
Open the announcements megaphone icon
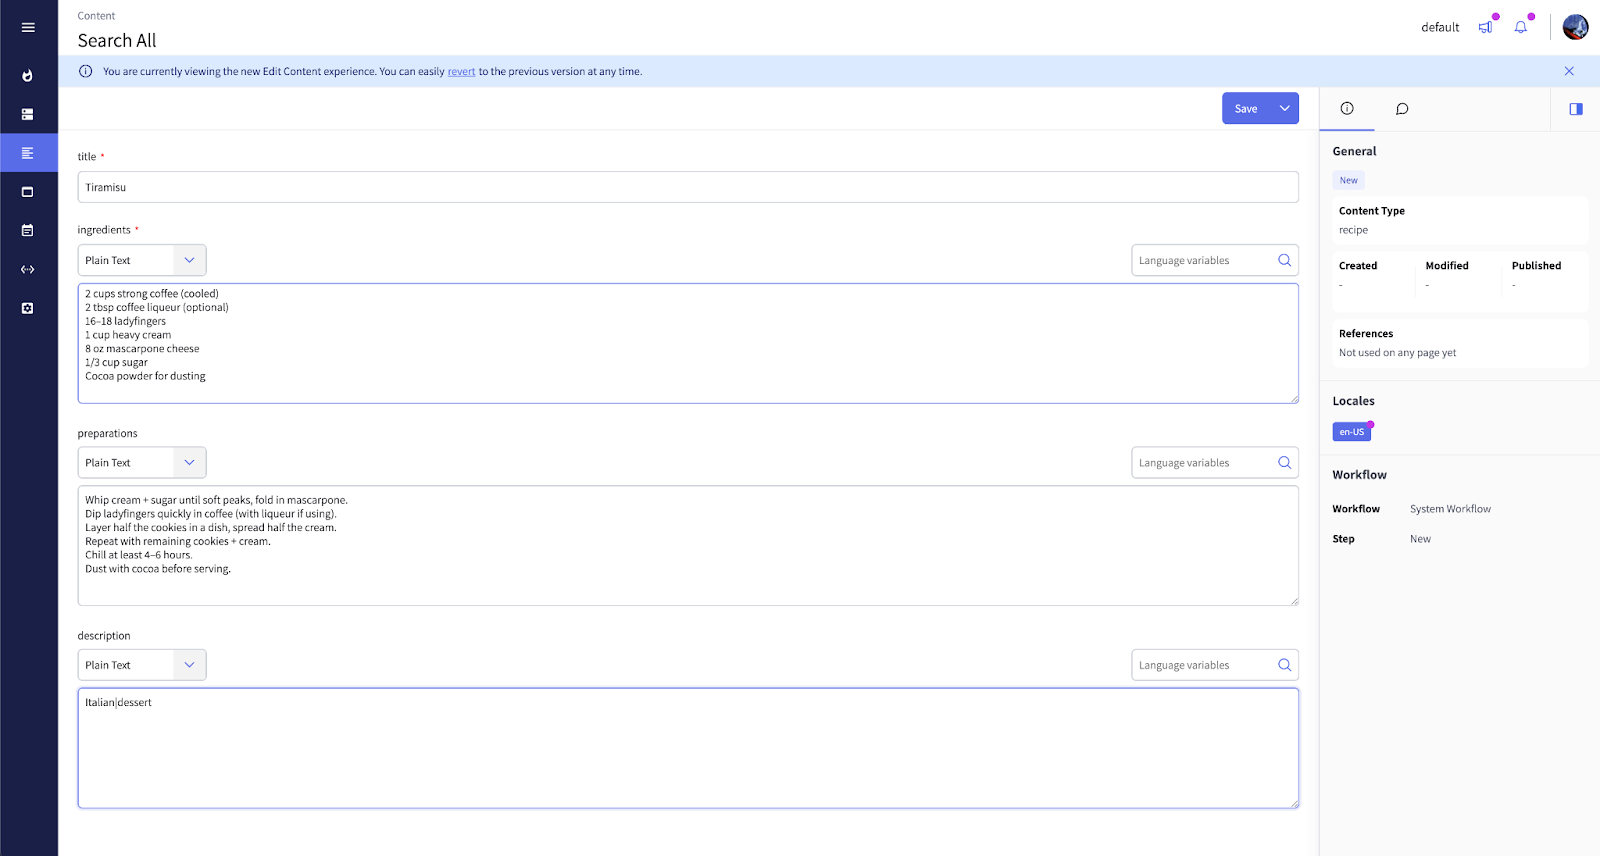point(1485,27)
